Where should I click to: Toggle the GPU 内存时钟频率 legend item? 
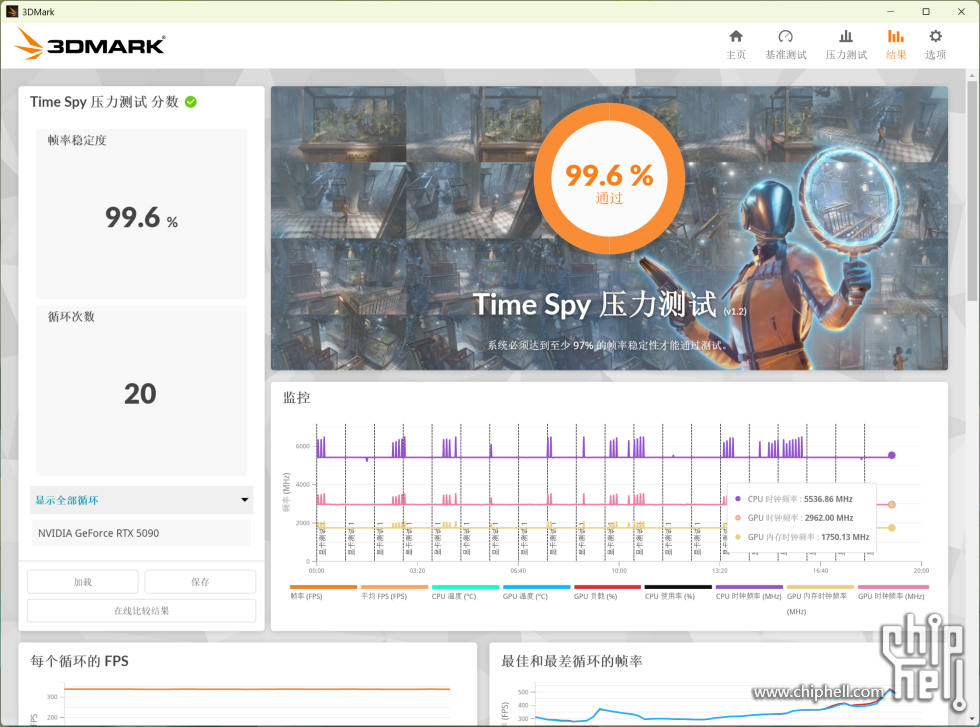point(820,599)
